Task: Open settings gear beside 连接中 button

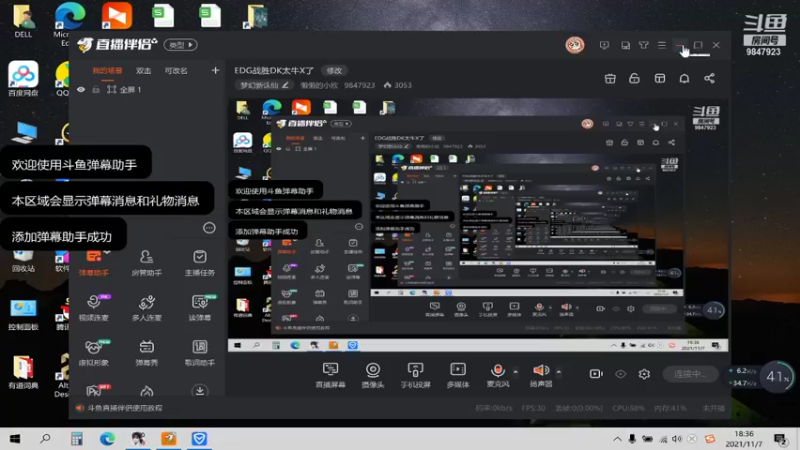Action: [644, 374]
